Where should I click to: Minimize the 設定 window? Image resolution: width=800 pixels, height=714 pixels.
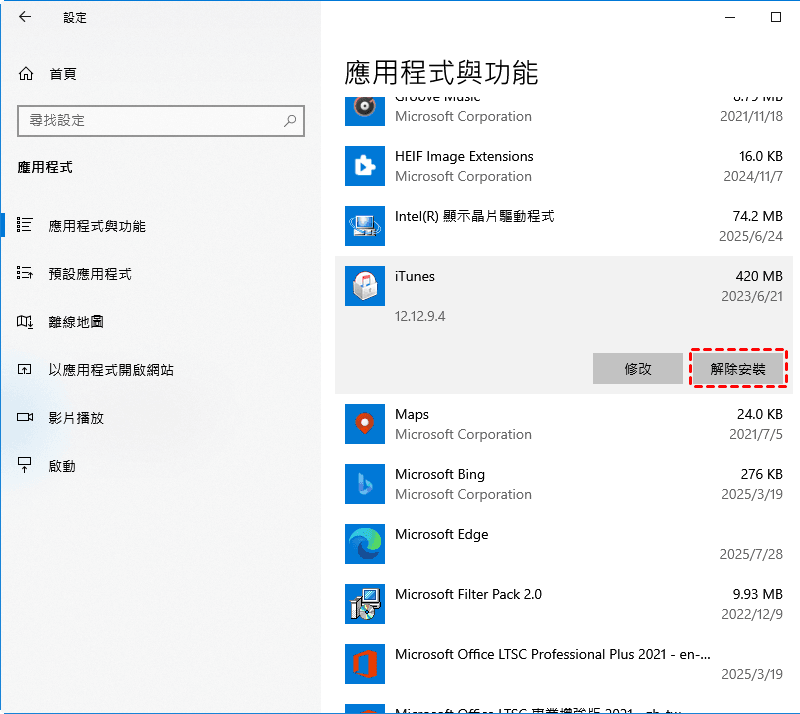click(x=730, y=17)
